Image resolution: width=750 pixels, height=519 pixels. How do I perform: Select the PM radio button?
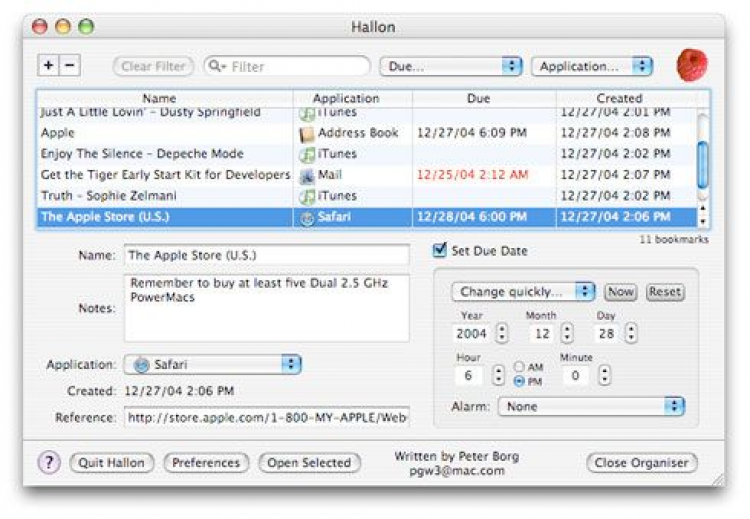[x=519, y=381]
